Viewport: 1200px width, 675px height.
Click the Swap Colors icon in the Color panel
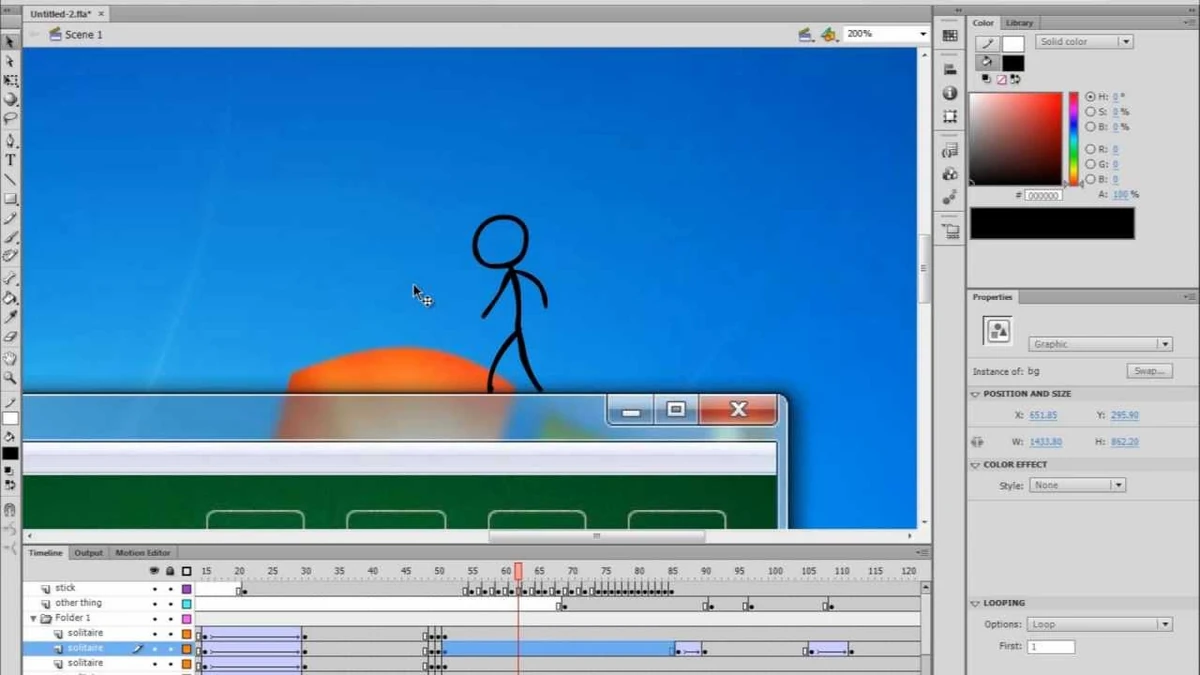(1016, 79)
